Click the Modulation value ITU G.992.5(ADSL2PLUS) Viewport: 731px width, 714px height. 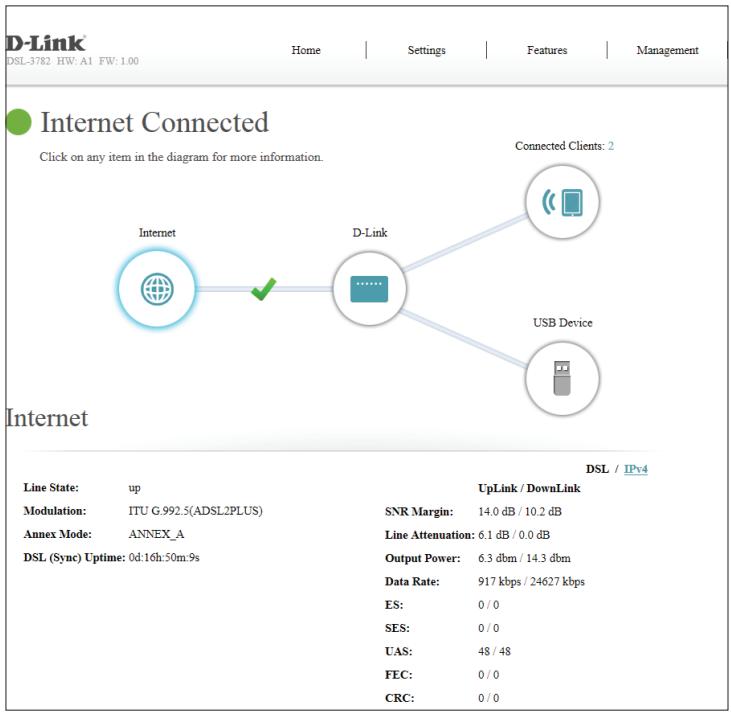click(195, 511)
